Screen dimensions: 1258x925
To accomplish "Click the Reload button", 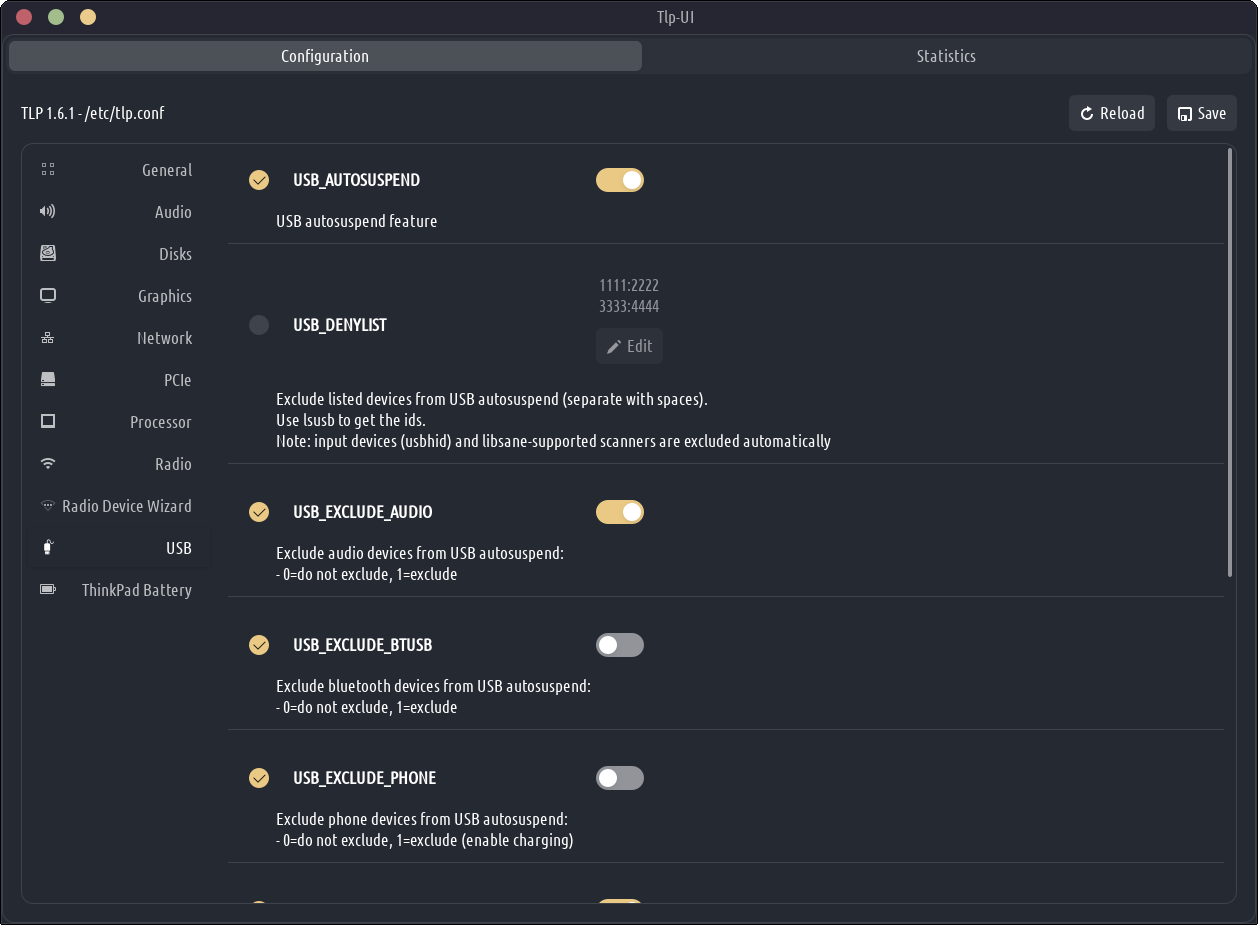I will coord(1112,113).
